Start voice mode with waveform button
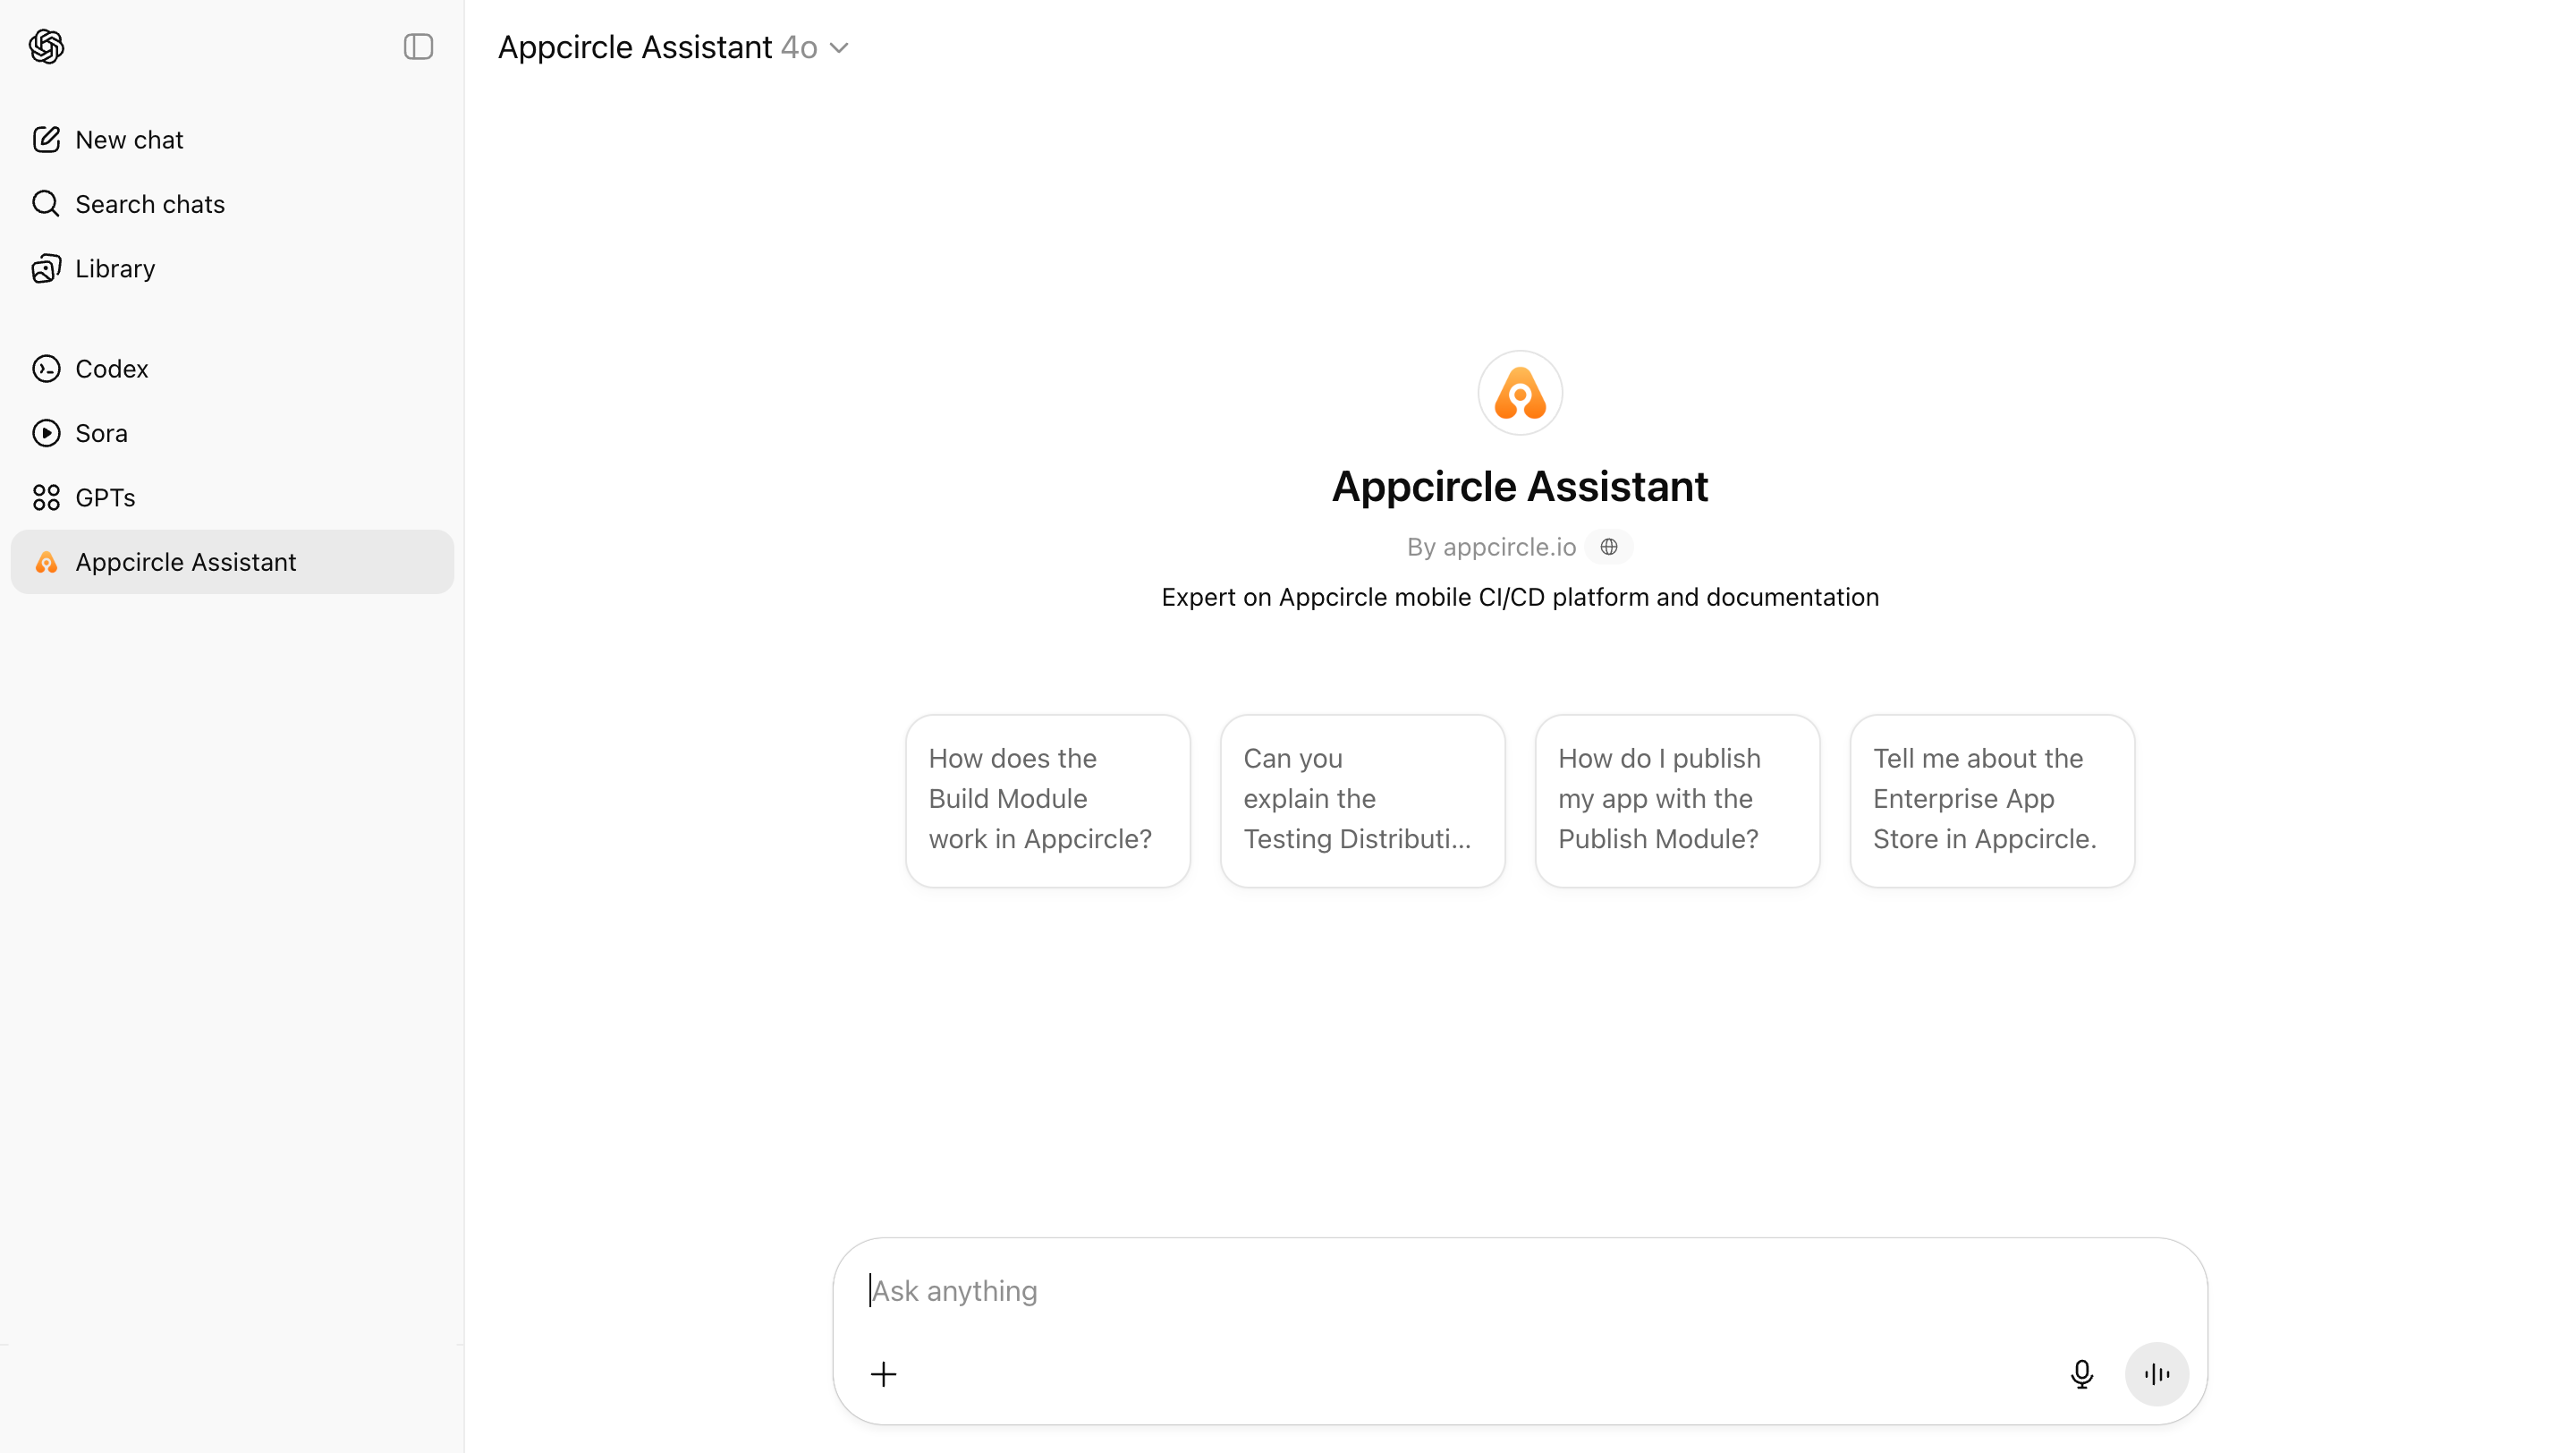Viewport: 2576px width, 1453px height. (2157, 1374)
